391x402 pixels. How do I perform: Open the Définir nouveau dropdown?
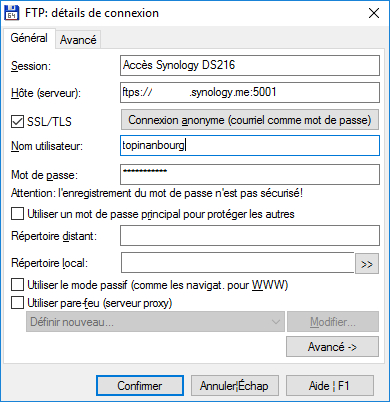[155, 322]
